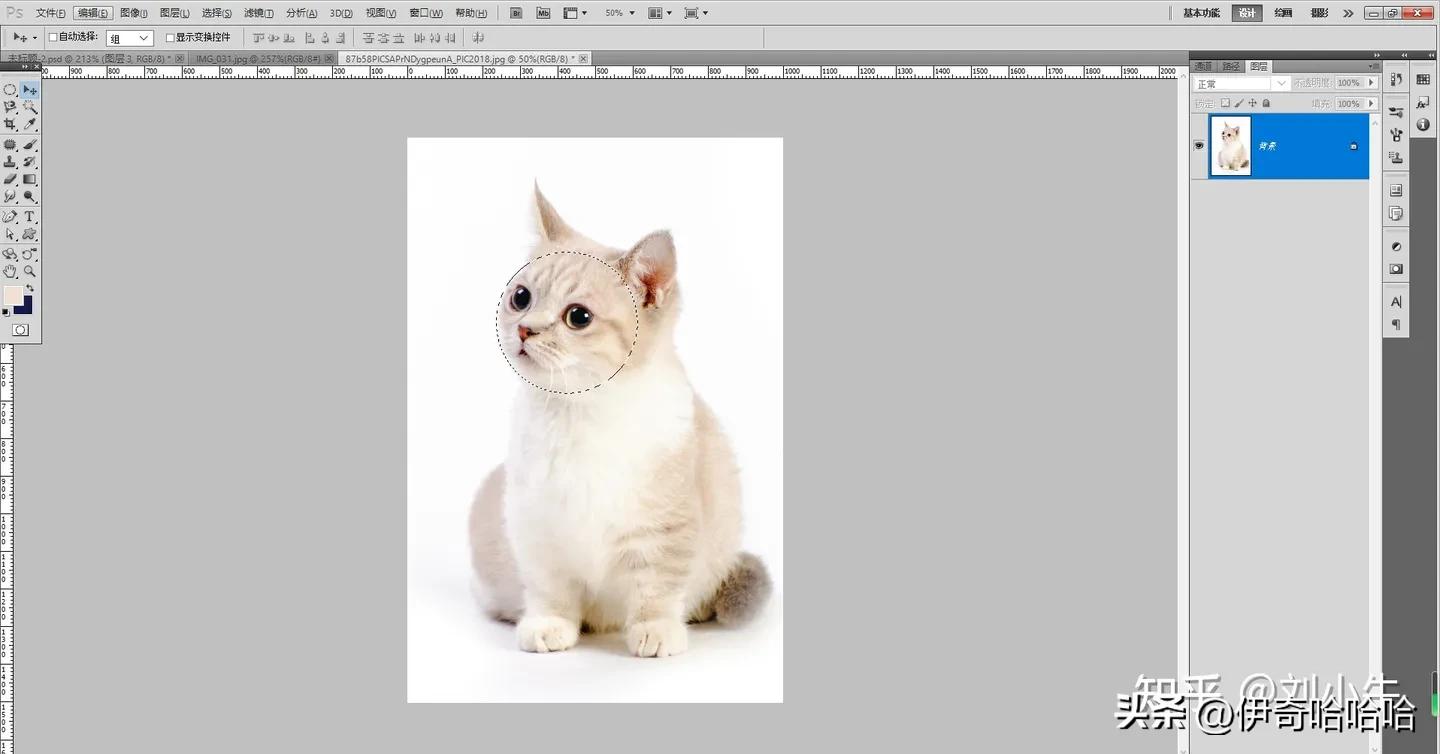Enable the 自动选择 checkbox
The height and width of the screenshot is (754, 1440).
[52, 37]
